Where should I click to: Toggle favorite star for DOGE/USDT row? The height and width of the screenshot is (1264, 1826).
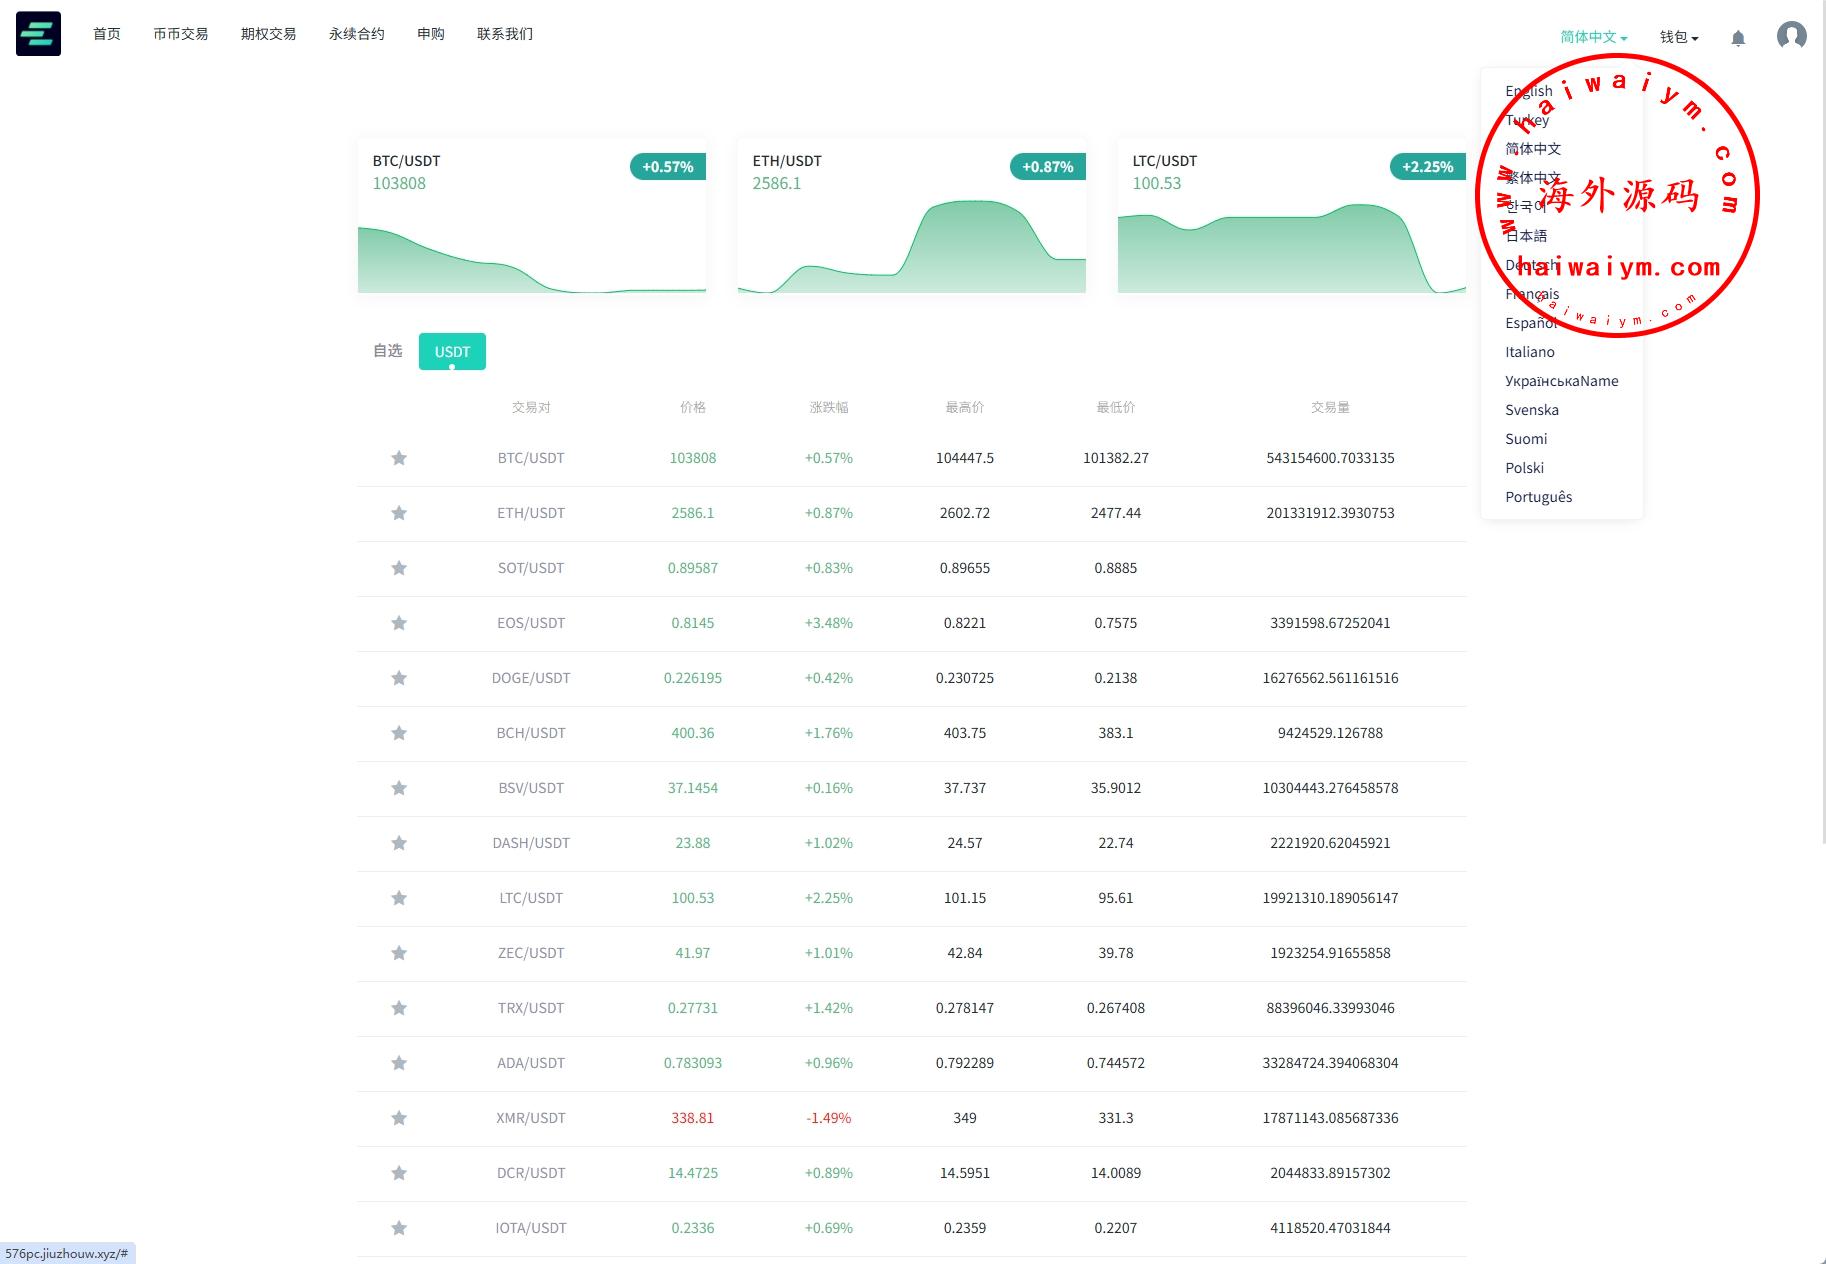coord(399,678)
